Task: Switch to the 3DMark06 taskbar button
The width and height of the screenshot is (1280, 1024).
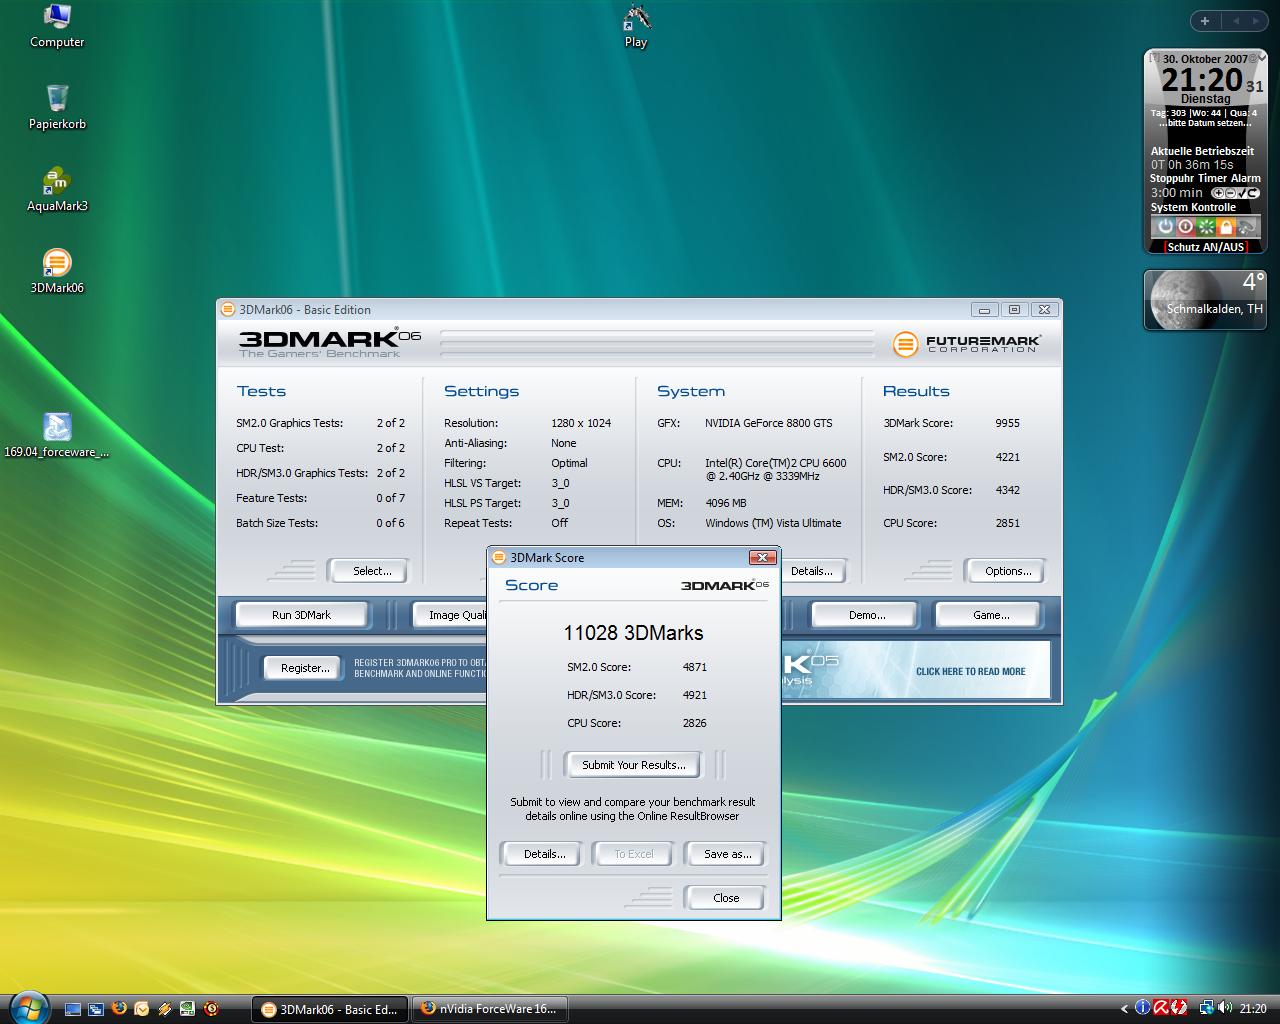Action: tap(330, 1009)
